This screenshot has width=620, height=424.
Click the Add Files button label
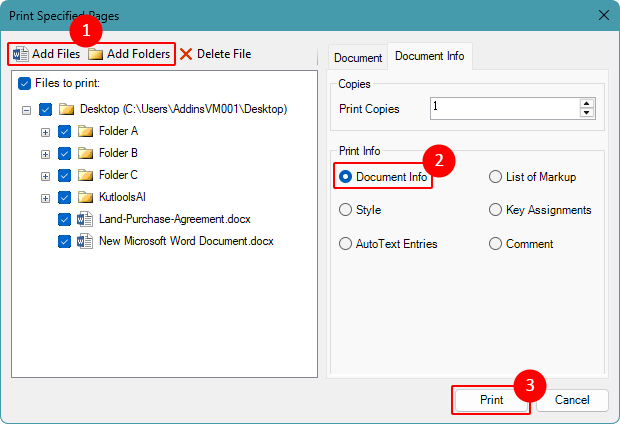tap(56, 54)
